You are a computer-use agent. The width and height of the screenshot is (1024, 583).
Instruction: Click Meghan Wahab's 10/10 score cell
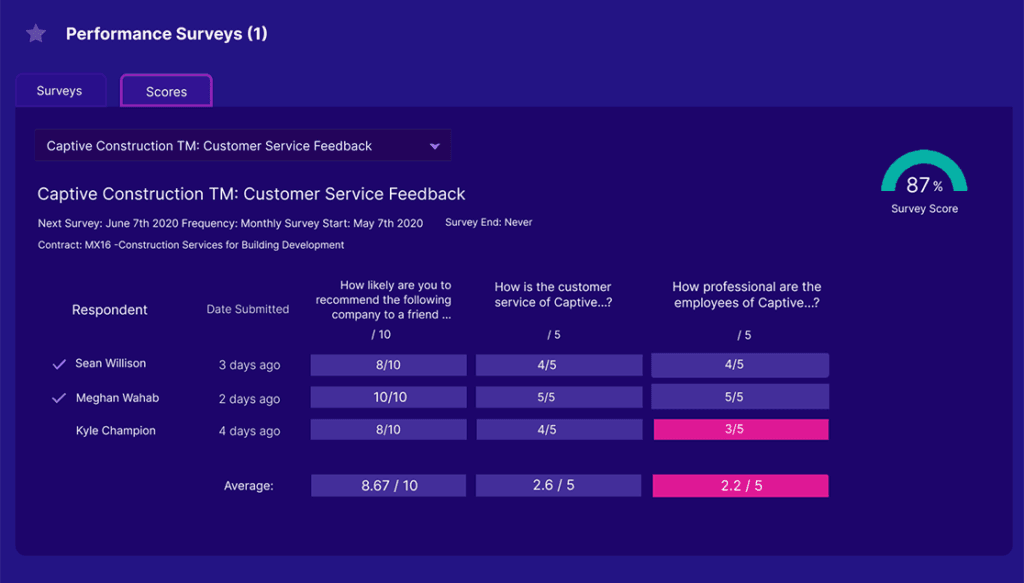point(388,398)
